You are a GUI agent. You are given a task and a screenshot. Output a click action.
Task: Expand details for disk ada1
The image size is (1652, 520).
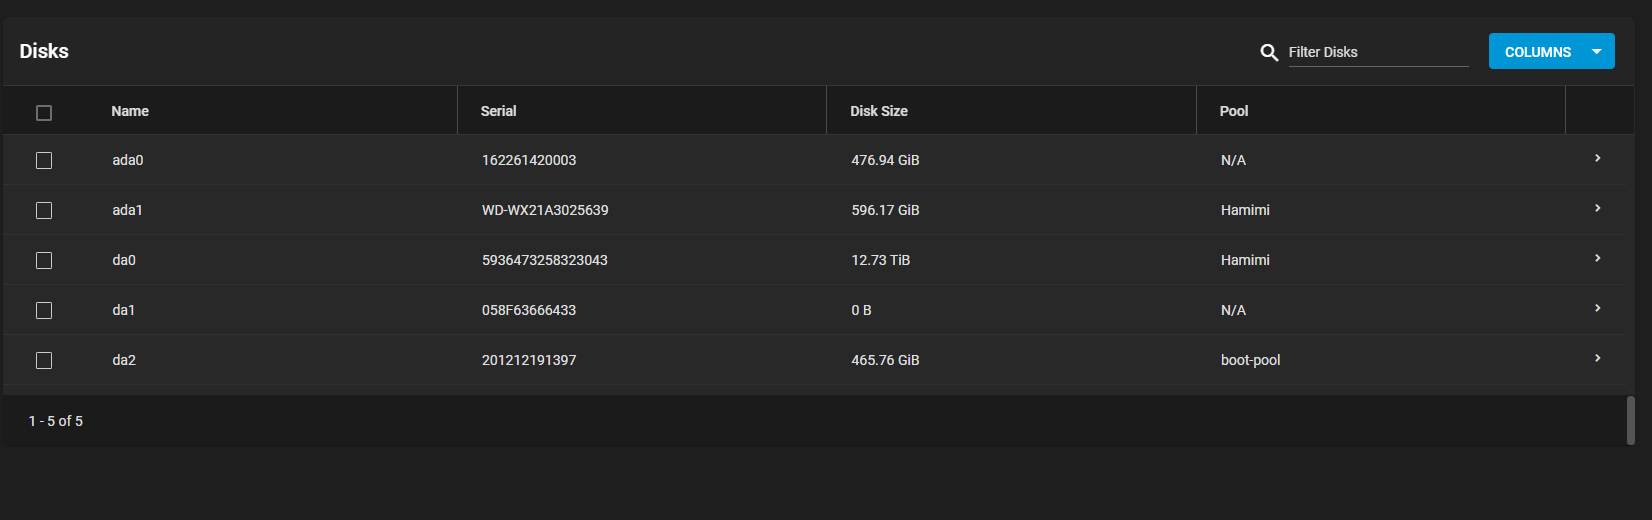pyautogui.click(x=1597, y=208)
